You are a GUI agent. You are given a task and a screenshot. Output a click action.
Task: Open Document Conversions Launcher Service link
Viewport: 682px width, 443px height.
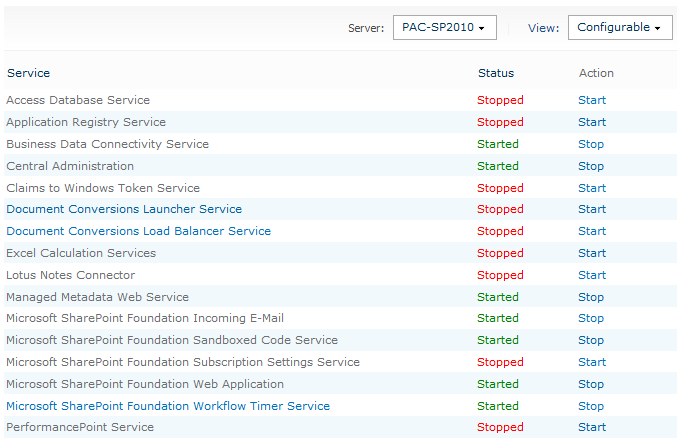[124, 209]
